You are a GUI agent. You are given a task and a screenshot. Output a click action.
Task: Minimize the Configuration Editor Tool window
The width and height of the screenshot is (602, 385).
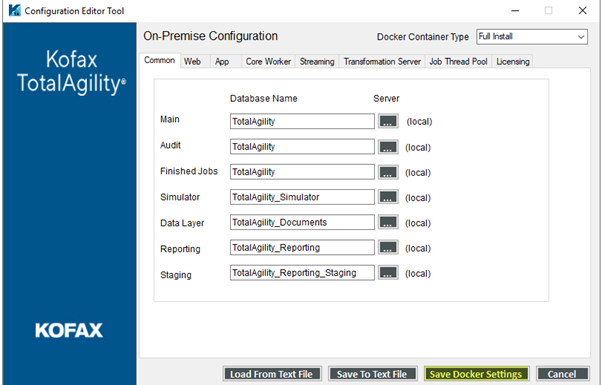click(515, 11)
